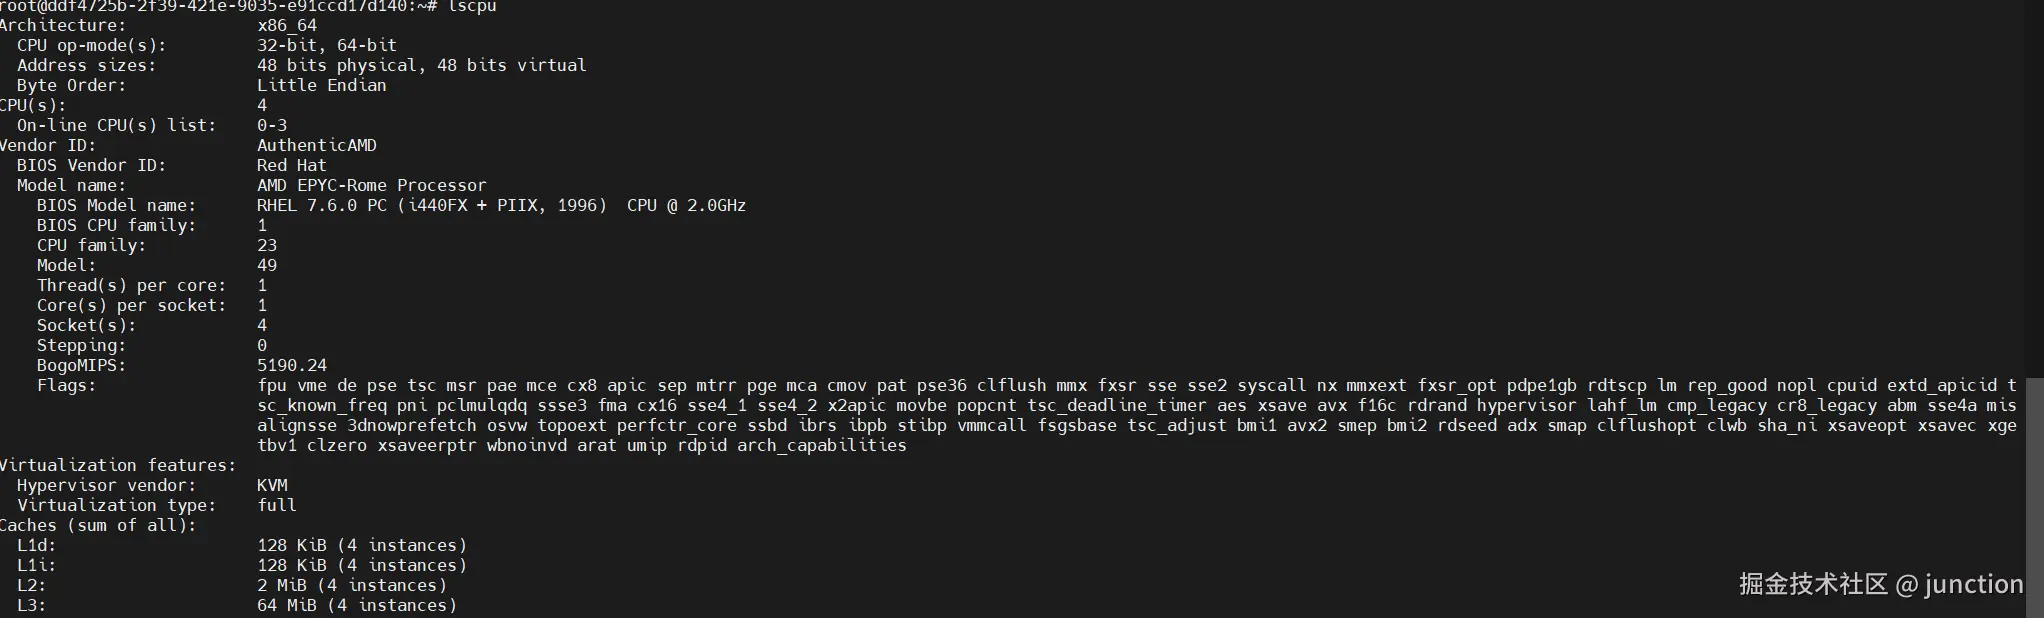Click the AuthenticAMD vendor ID value
This screenshot has height=618, width=2044.
click(x=317, y=145)
